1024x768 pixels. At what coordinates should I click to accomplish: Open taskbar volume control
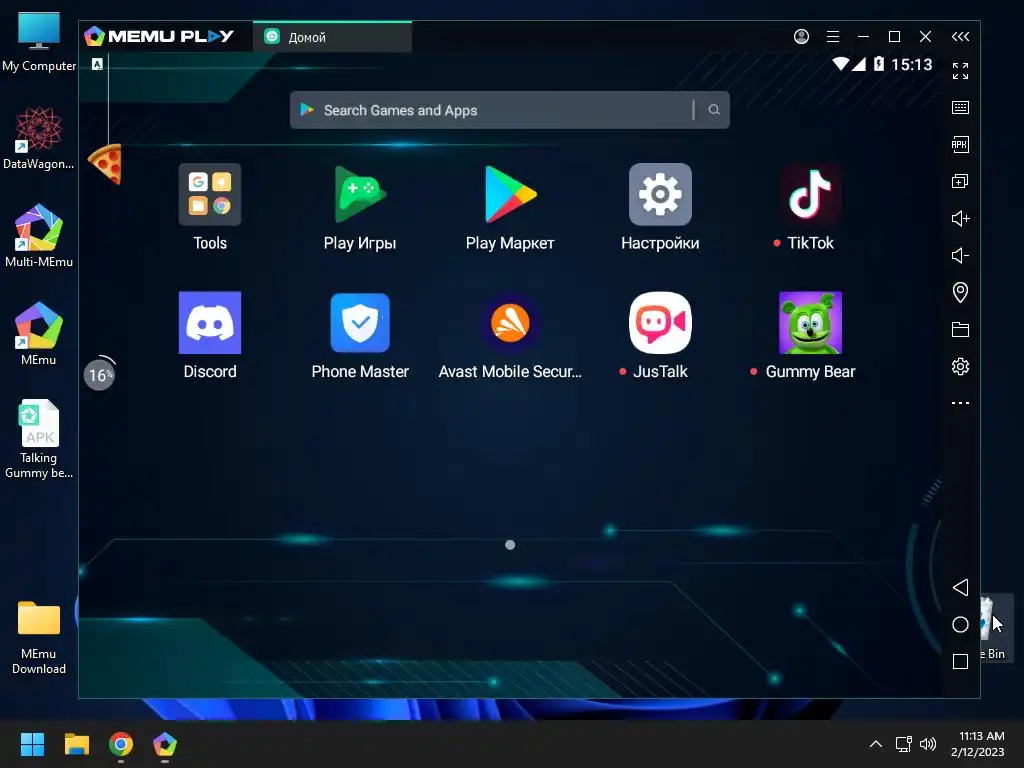tap(927, 744)
